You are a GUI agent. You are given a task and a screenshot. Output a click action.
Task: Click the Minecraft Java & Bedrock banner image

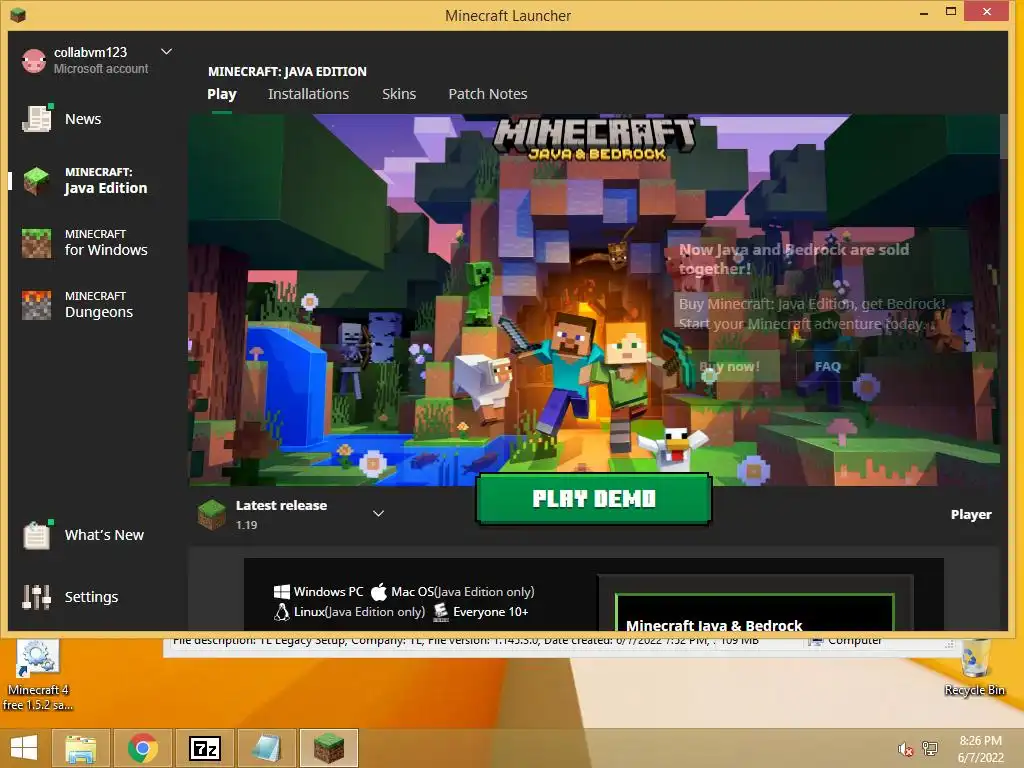(x=594, y=300)
